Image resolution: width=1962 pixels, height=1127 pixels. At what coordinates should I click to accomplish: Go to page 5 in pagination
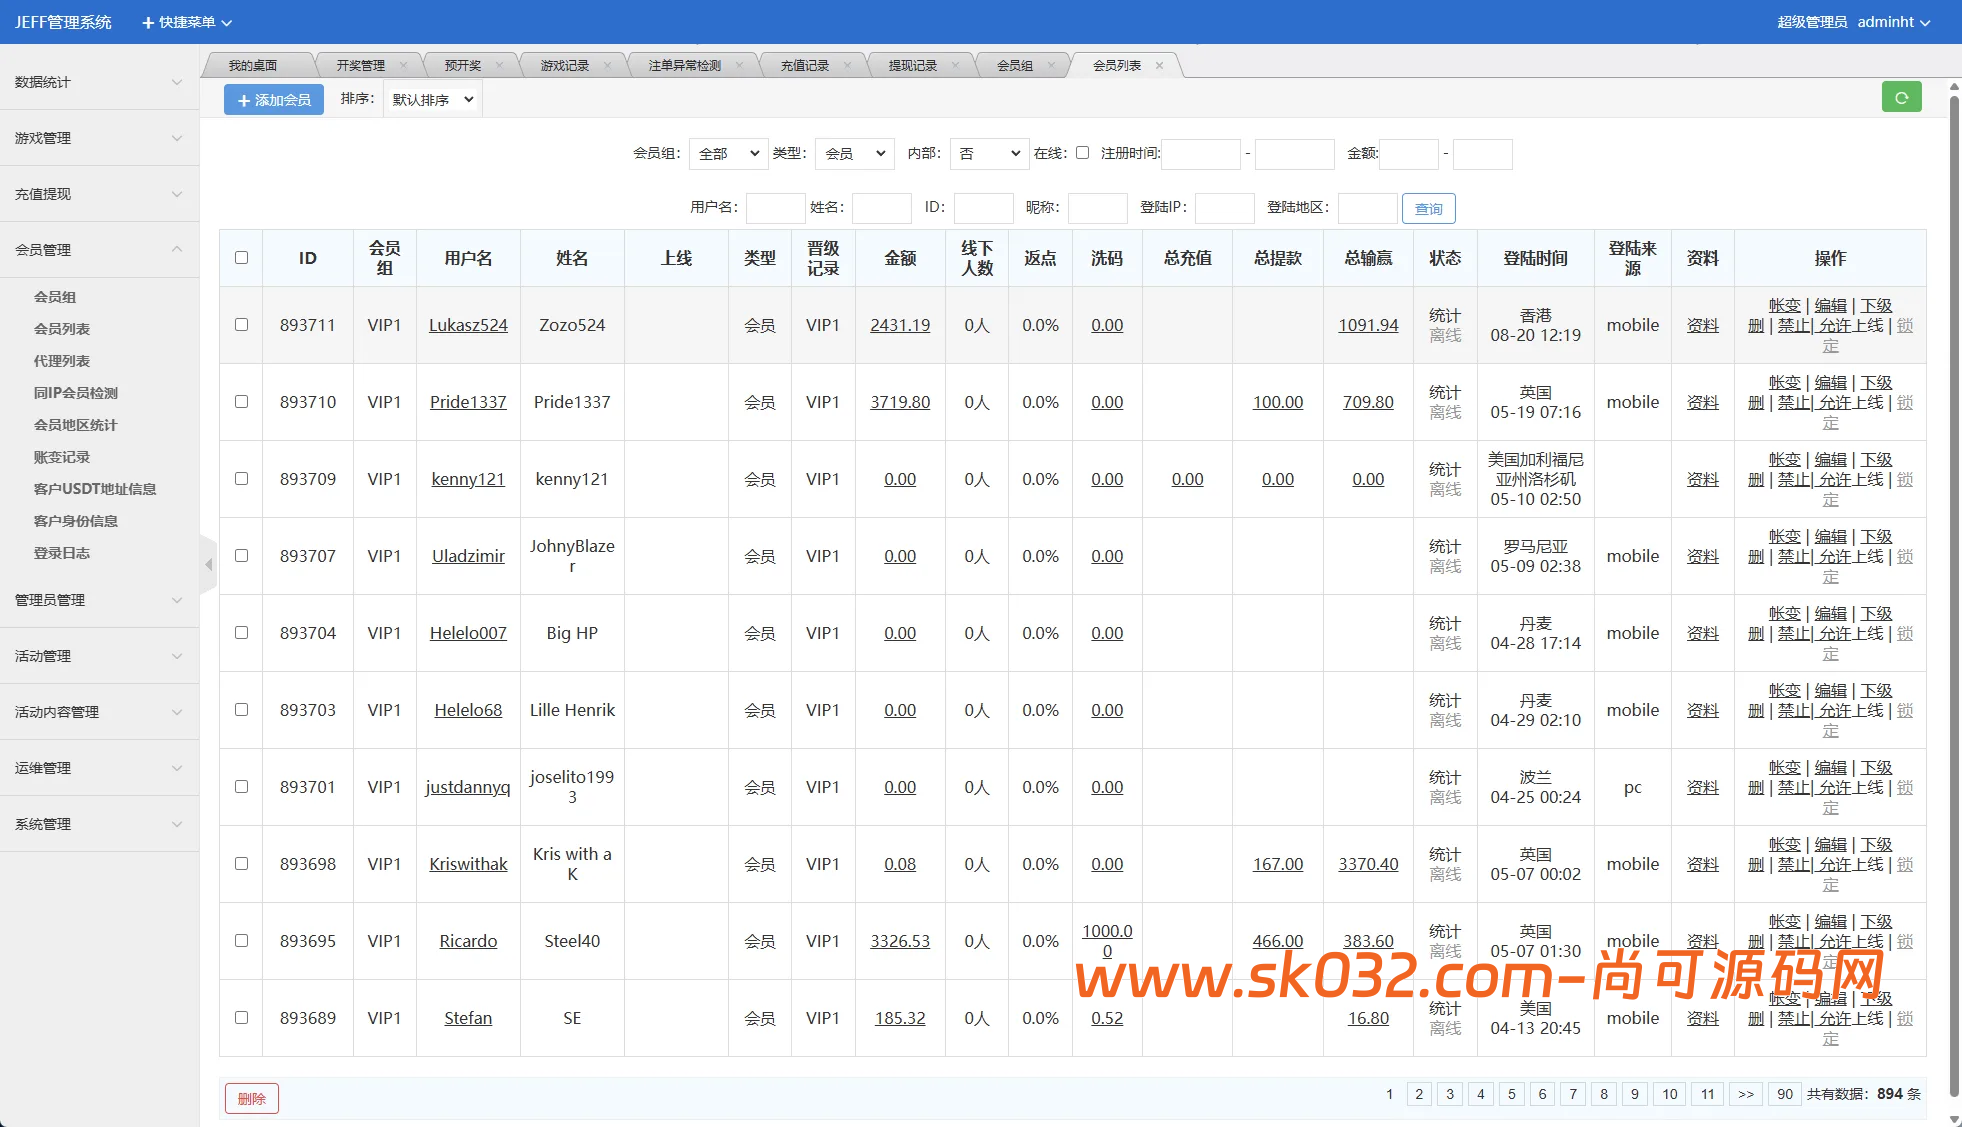[1511, 1094]
